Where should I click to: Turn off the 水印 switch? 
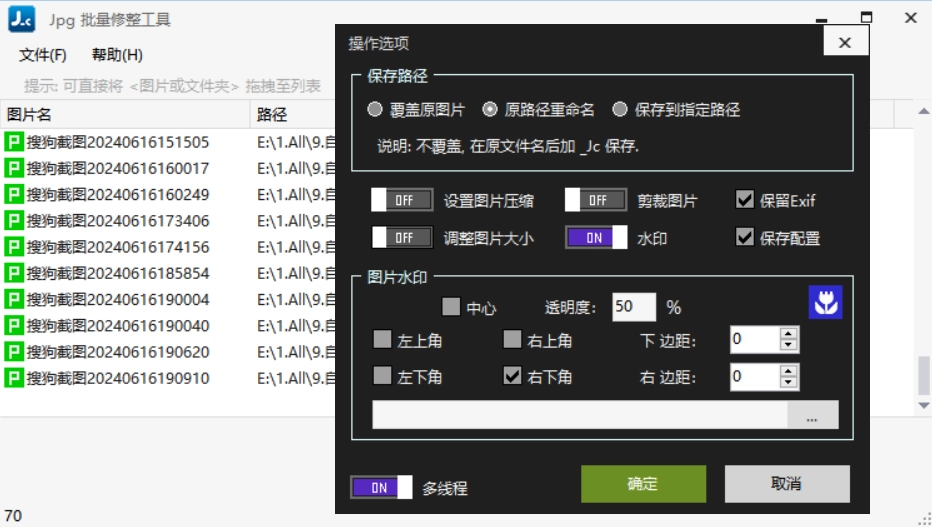point(596,238)
